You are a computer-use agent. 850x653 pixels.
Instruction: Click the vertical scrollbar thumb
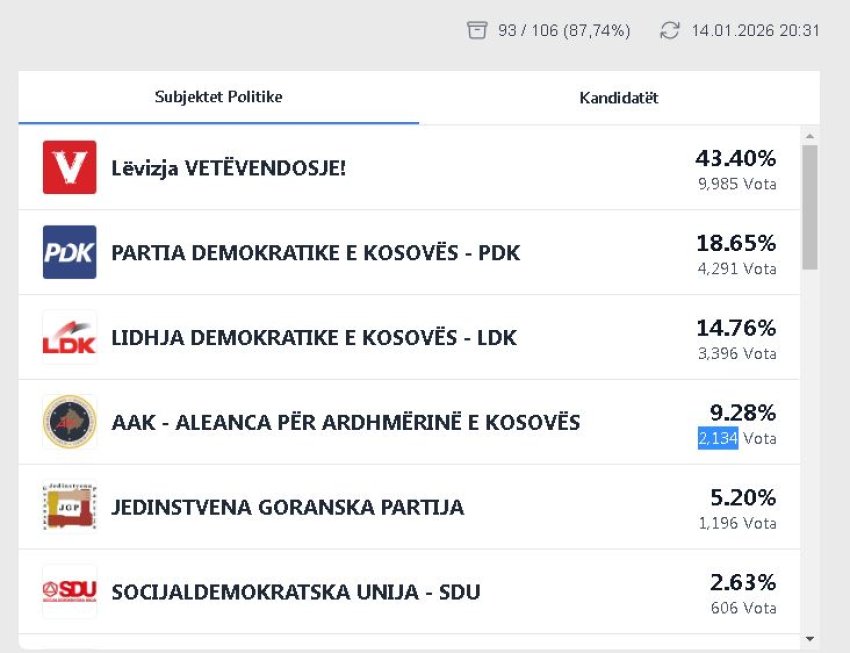(x=809, y=205)
